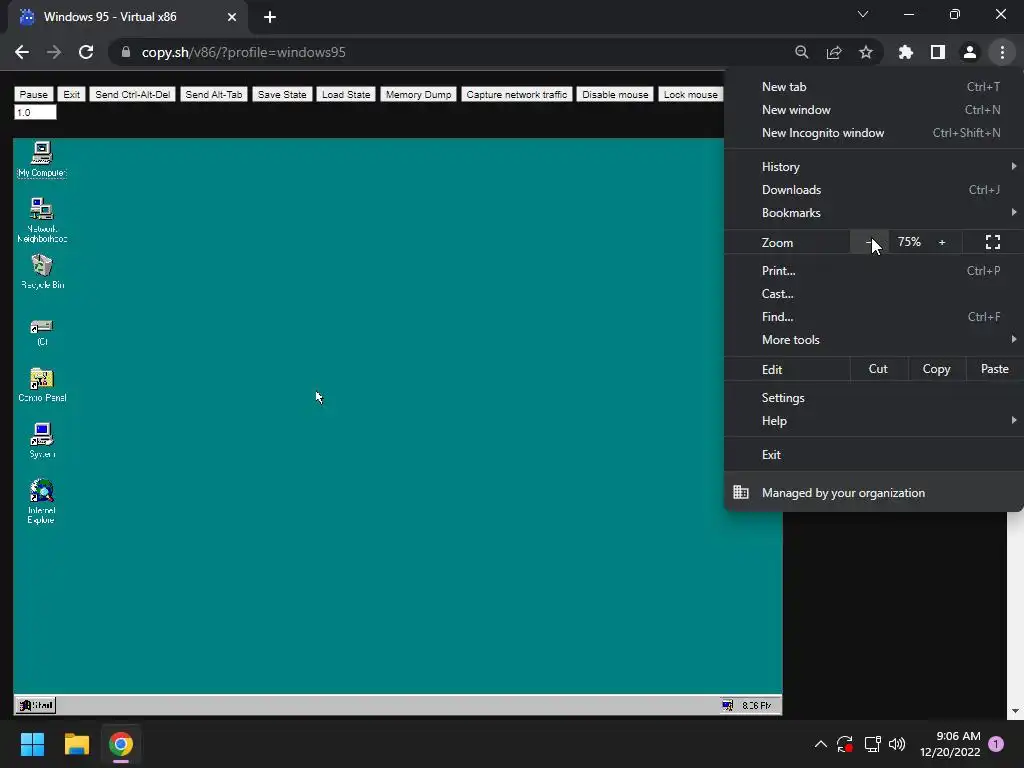The image size is (1024, 768).
Task: Click the browser forward arrow
Action: 54,52
